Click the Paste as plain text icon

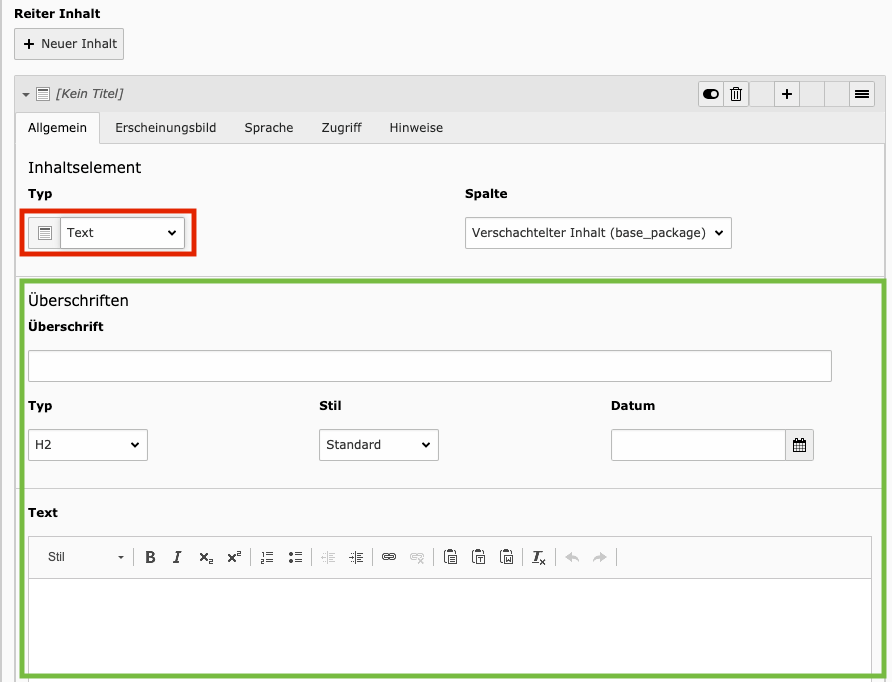click(479, 557)
